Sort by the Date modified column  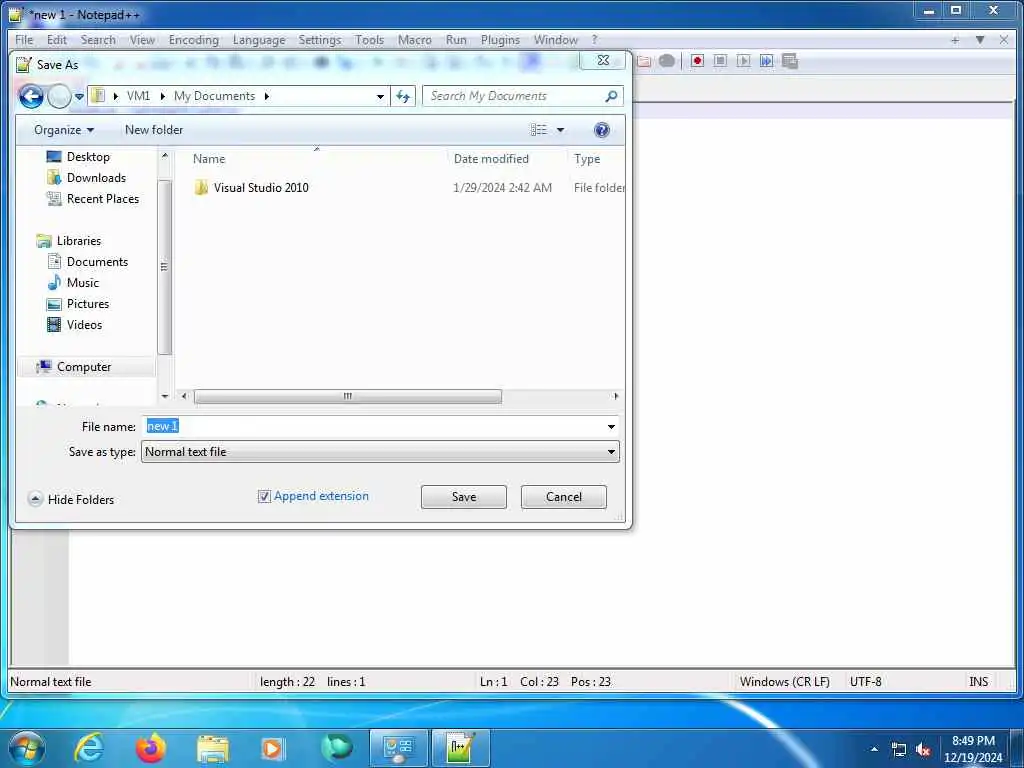click(x=491, y=159)
